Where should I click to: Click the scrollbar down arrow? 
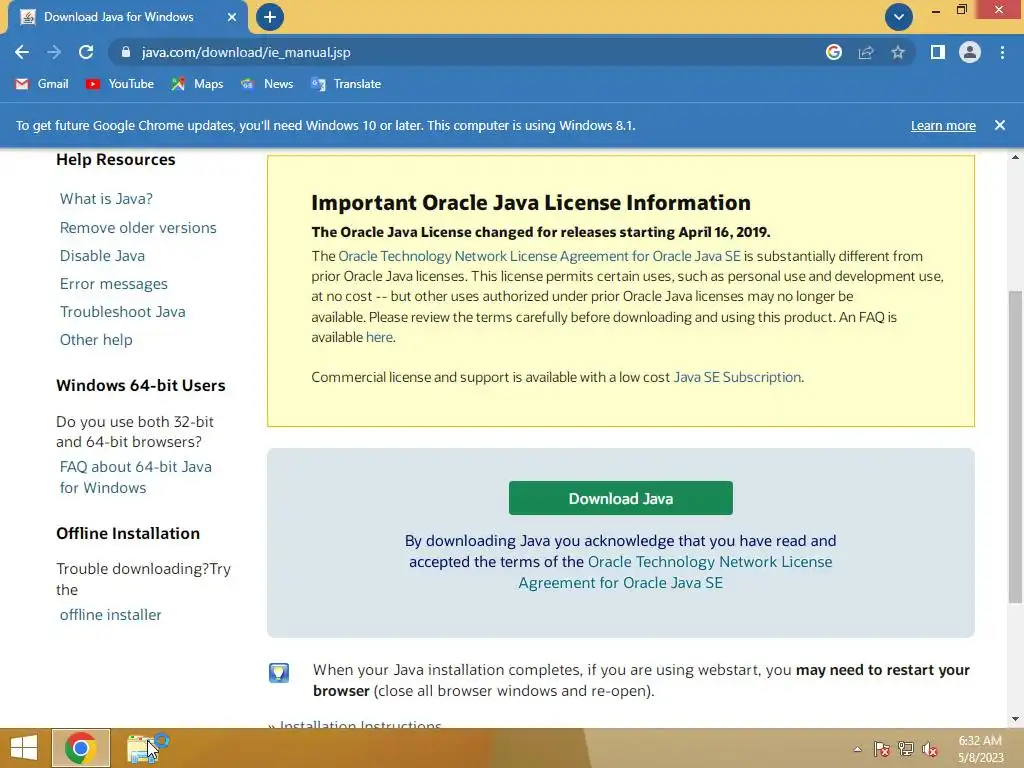[x=1015, y=719]
